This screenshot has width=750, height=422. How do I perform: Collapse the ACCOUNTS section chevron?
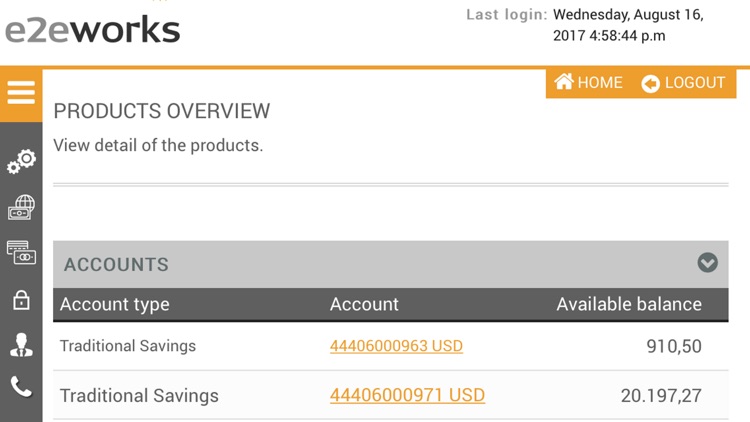pyautogui.click(x=707, y=263)
